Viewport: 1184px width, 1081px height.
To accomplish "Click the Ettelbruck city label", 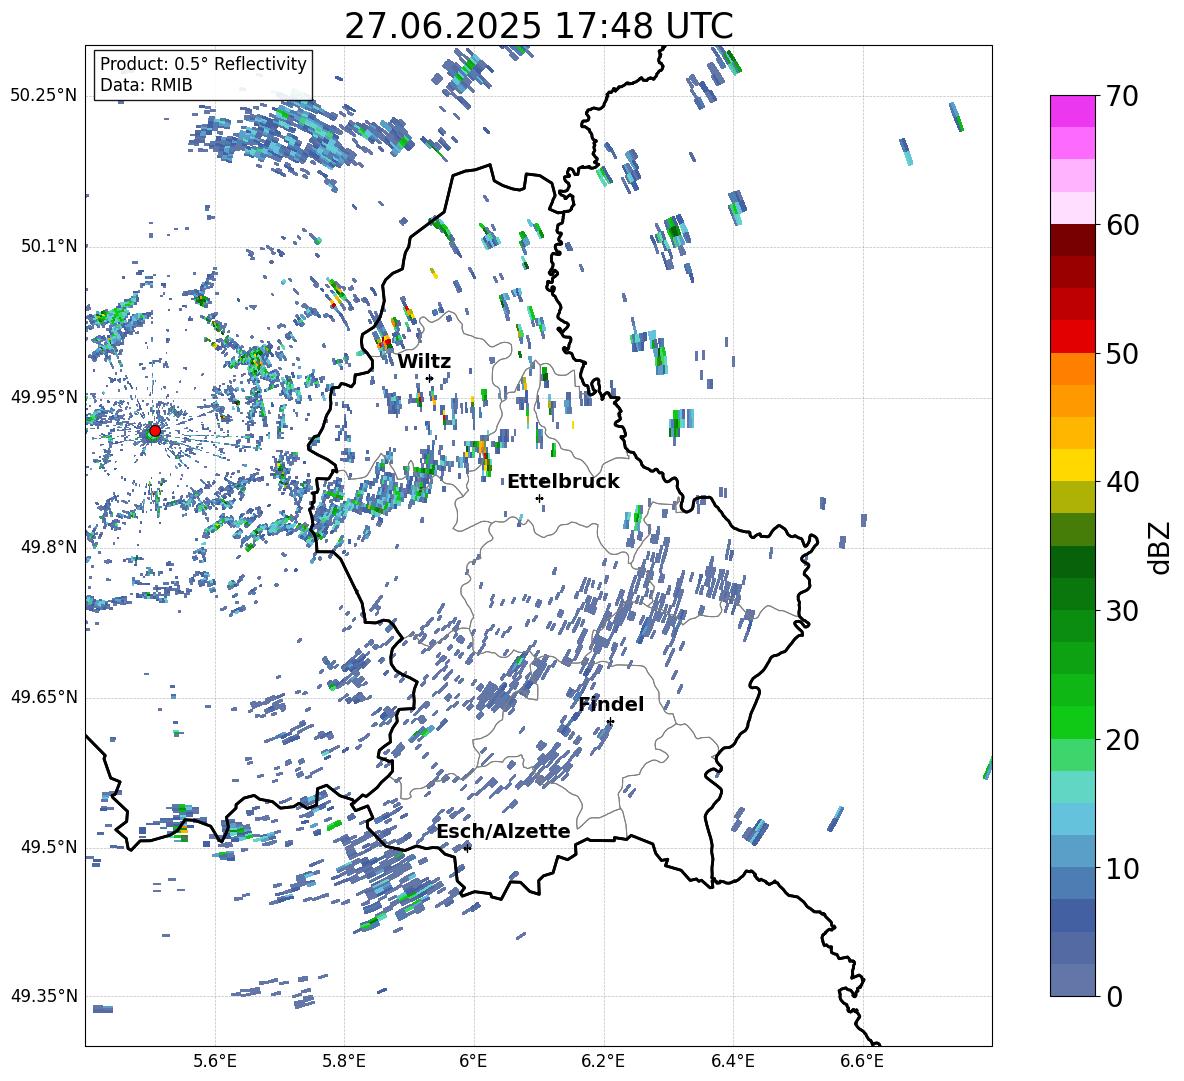I will [563, 482].
